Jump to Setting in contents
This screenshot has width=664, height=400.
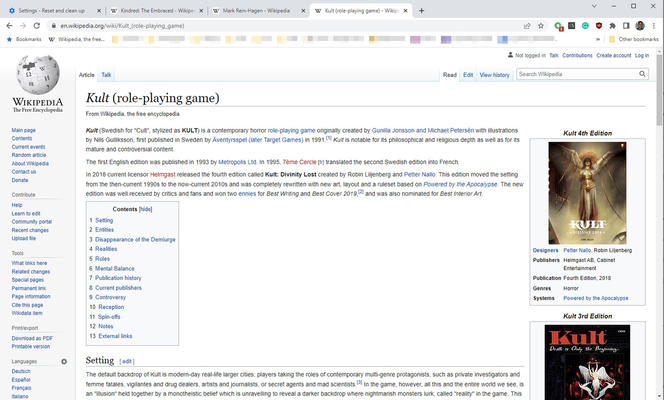pyautogui.click(x=104, y=220)
